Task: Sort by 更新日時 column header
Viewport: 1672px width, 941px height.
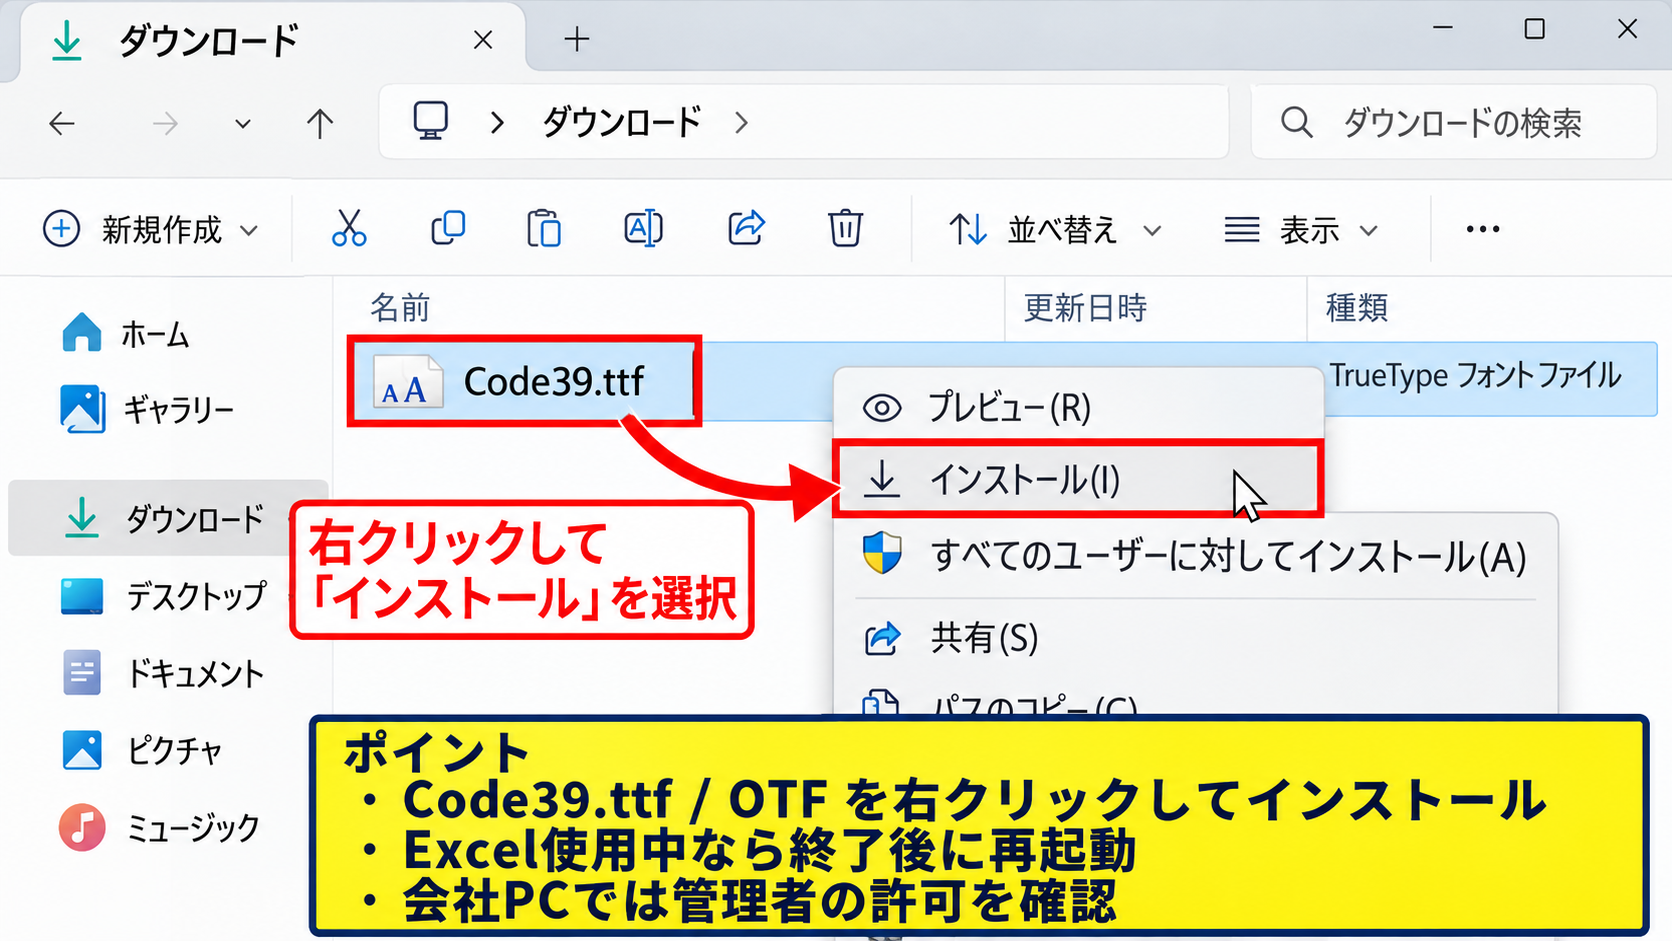Action: (1085, 307)
